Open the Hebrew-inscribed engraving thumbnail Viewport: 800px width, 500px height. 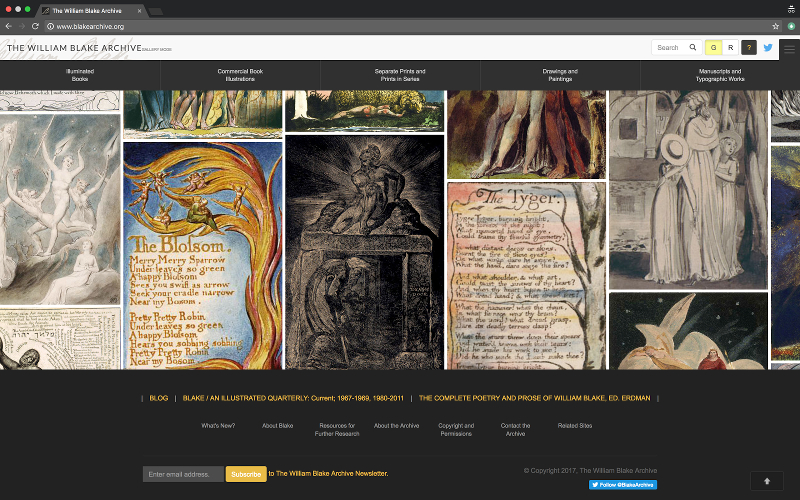click(x=60, y=338)
